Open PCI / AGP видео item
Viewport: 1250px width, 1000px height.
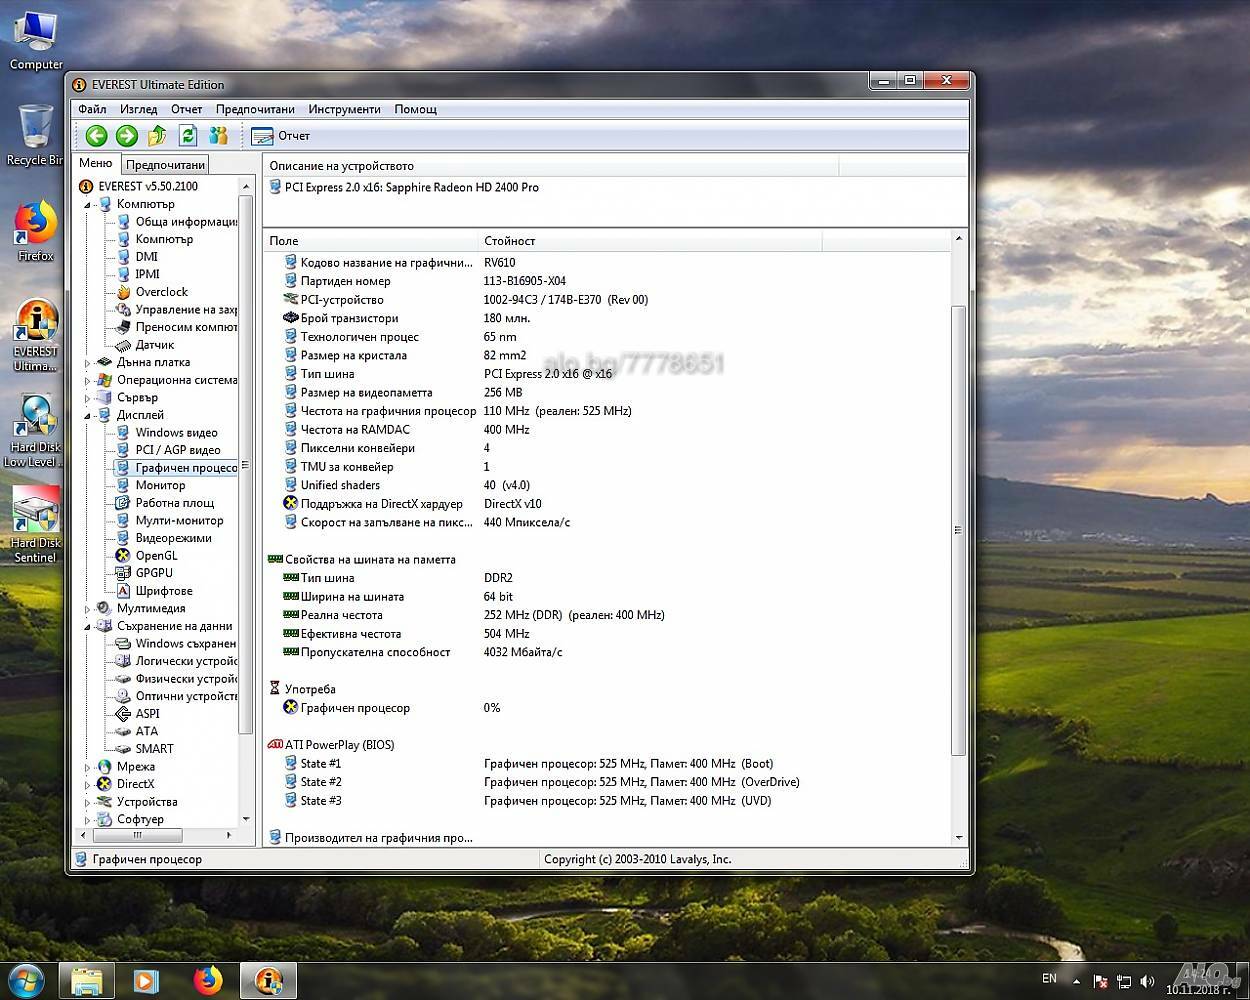coord(178,450)
